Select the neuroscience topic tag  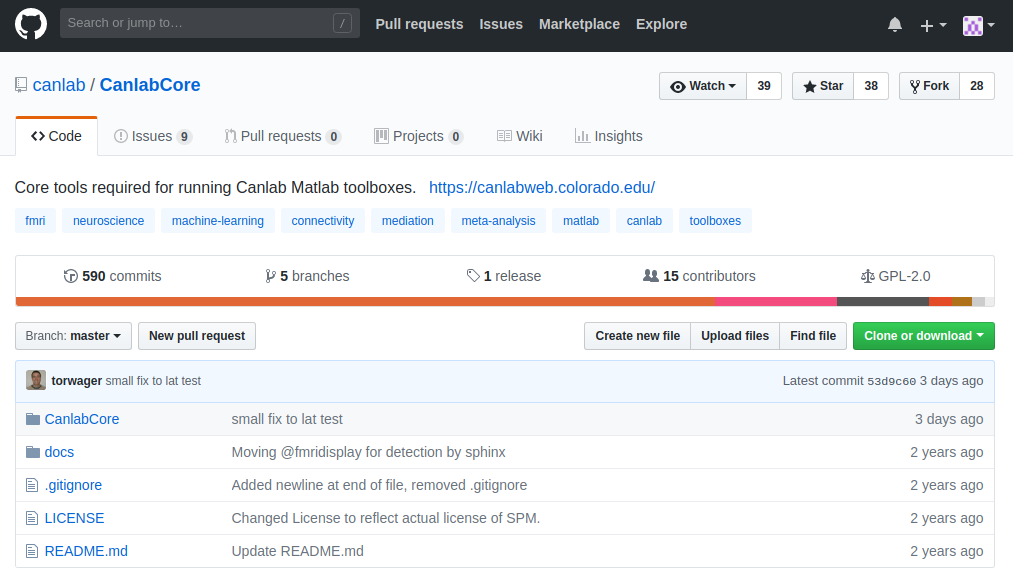click(109, 220)
